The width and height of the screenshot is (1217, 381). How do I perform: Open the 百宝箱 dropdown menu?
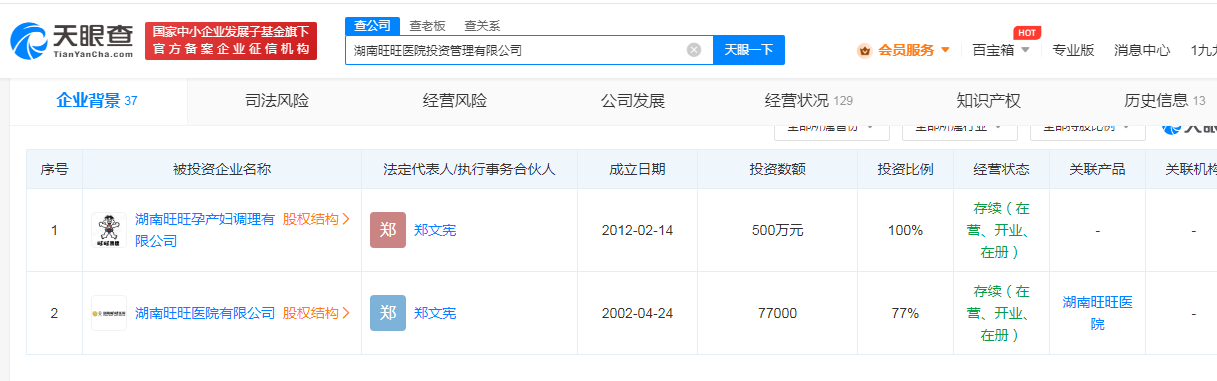click(1001, 50)
